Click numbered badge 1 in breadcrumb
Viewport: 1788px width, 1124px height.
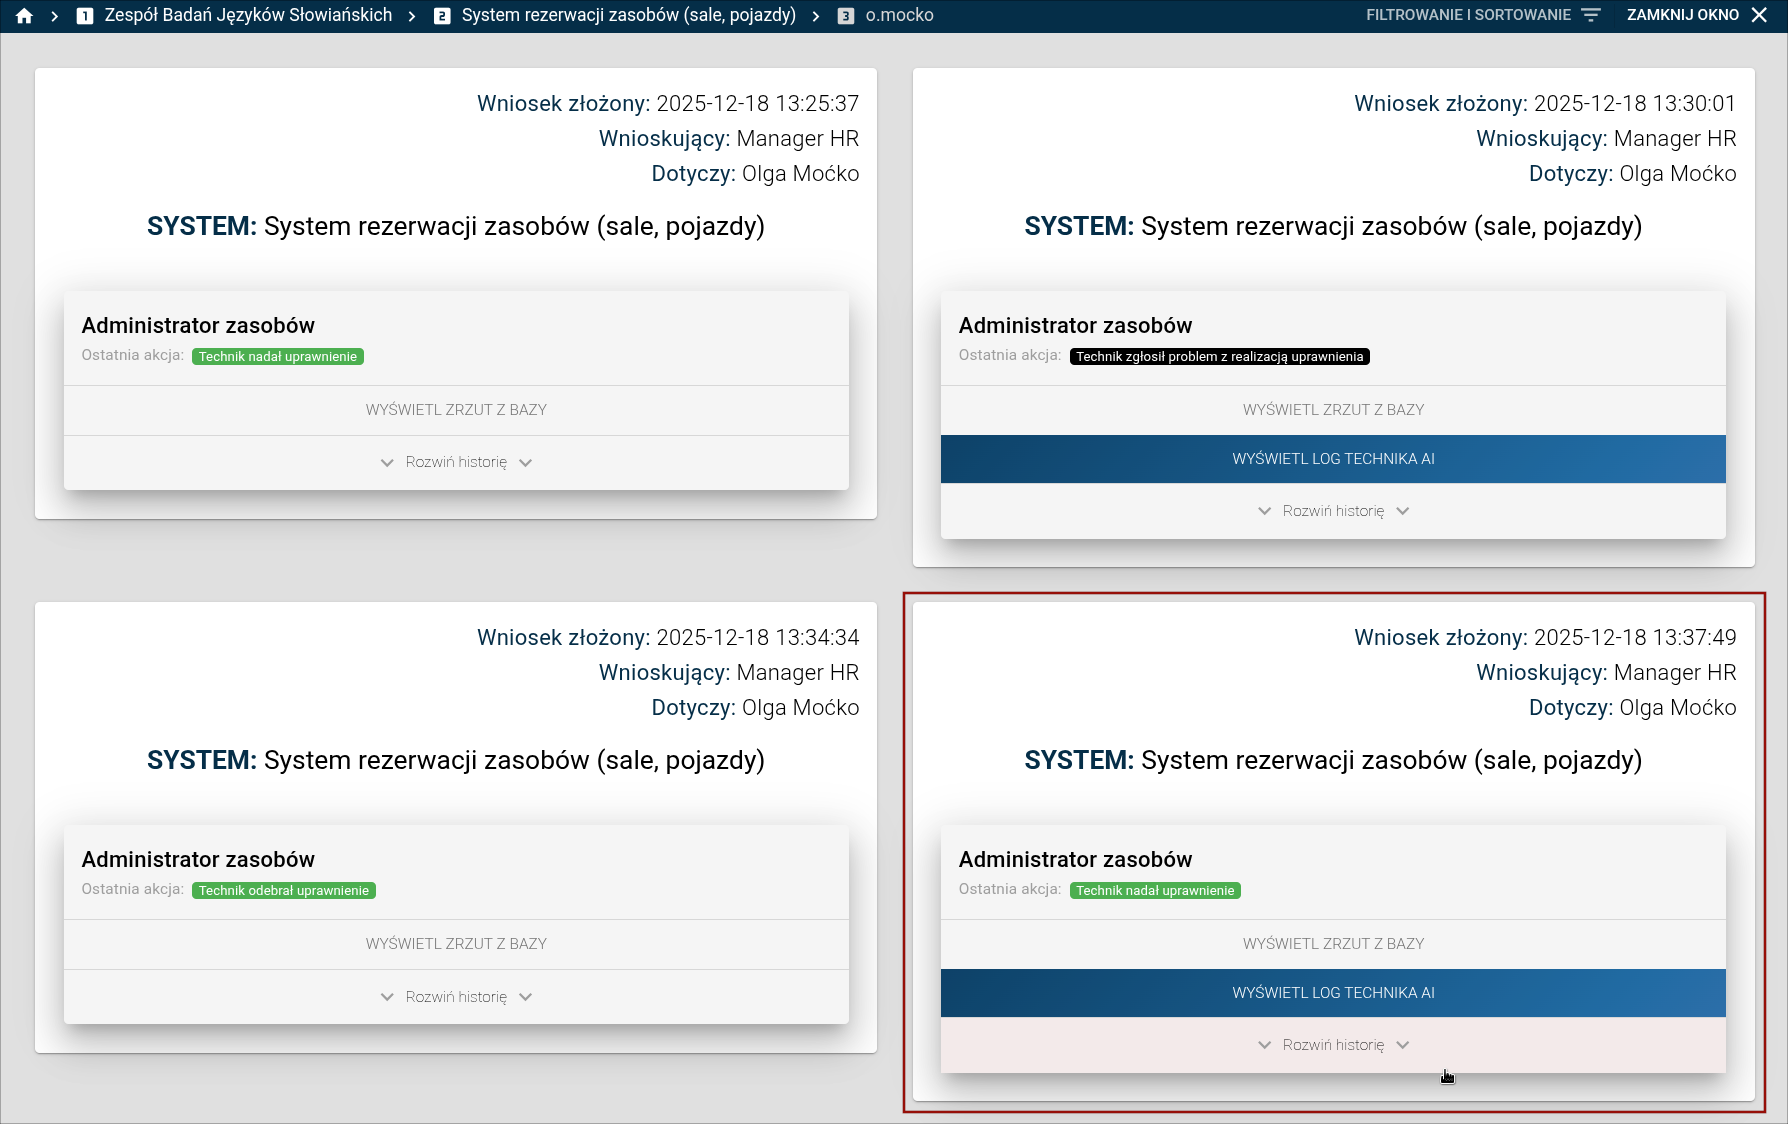[85, 16]
